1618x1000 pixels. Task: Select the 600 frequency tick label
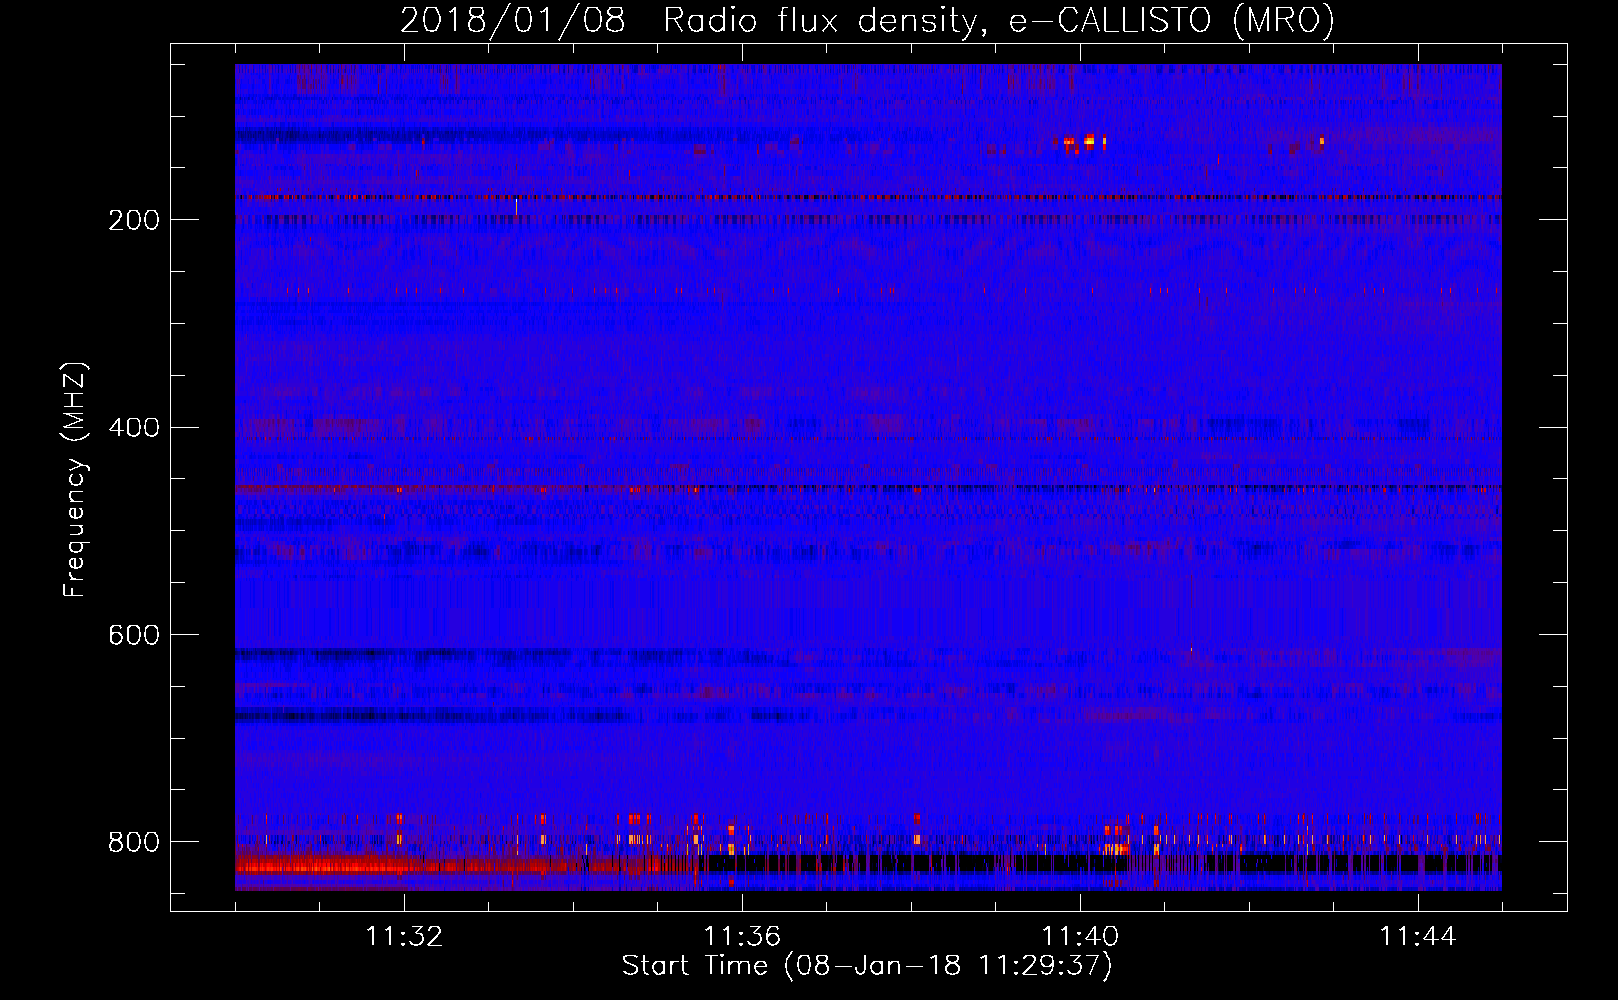tap(133, 636)
